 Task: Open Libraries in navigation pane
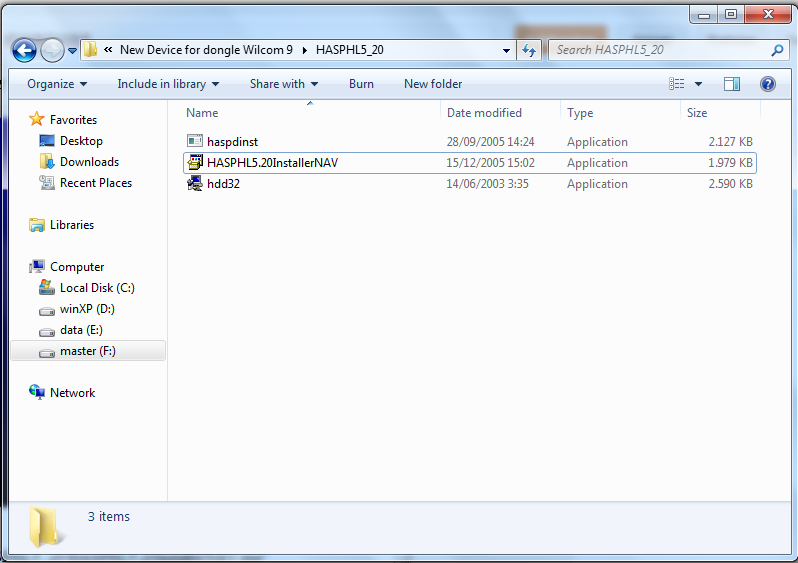72,225
